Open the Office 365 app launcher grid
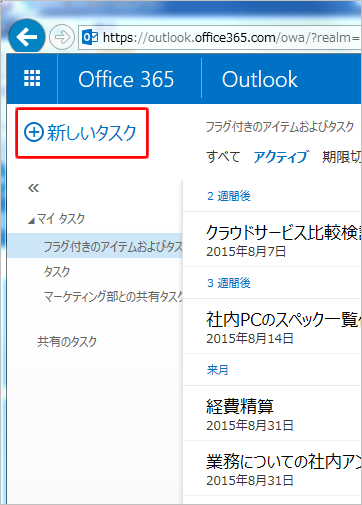Viewport: 362px width, 505px height. point(32,79)
